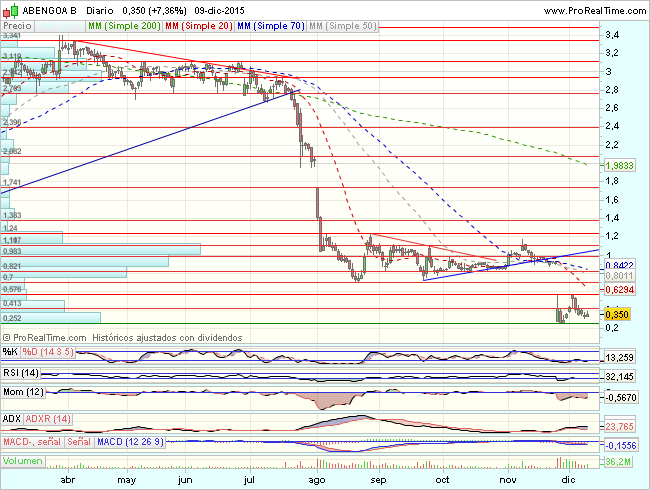Click the 0,252 volume profile level label
The height and width of the screenshot is (490, 650).
12,318
